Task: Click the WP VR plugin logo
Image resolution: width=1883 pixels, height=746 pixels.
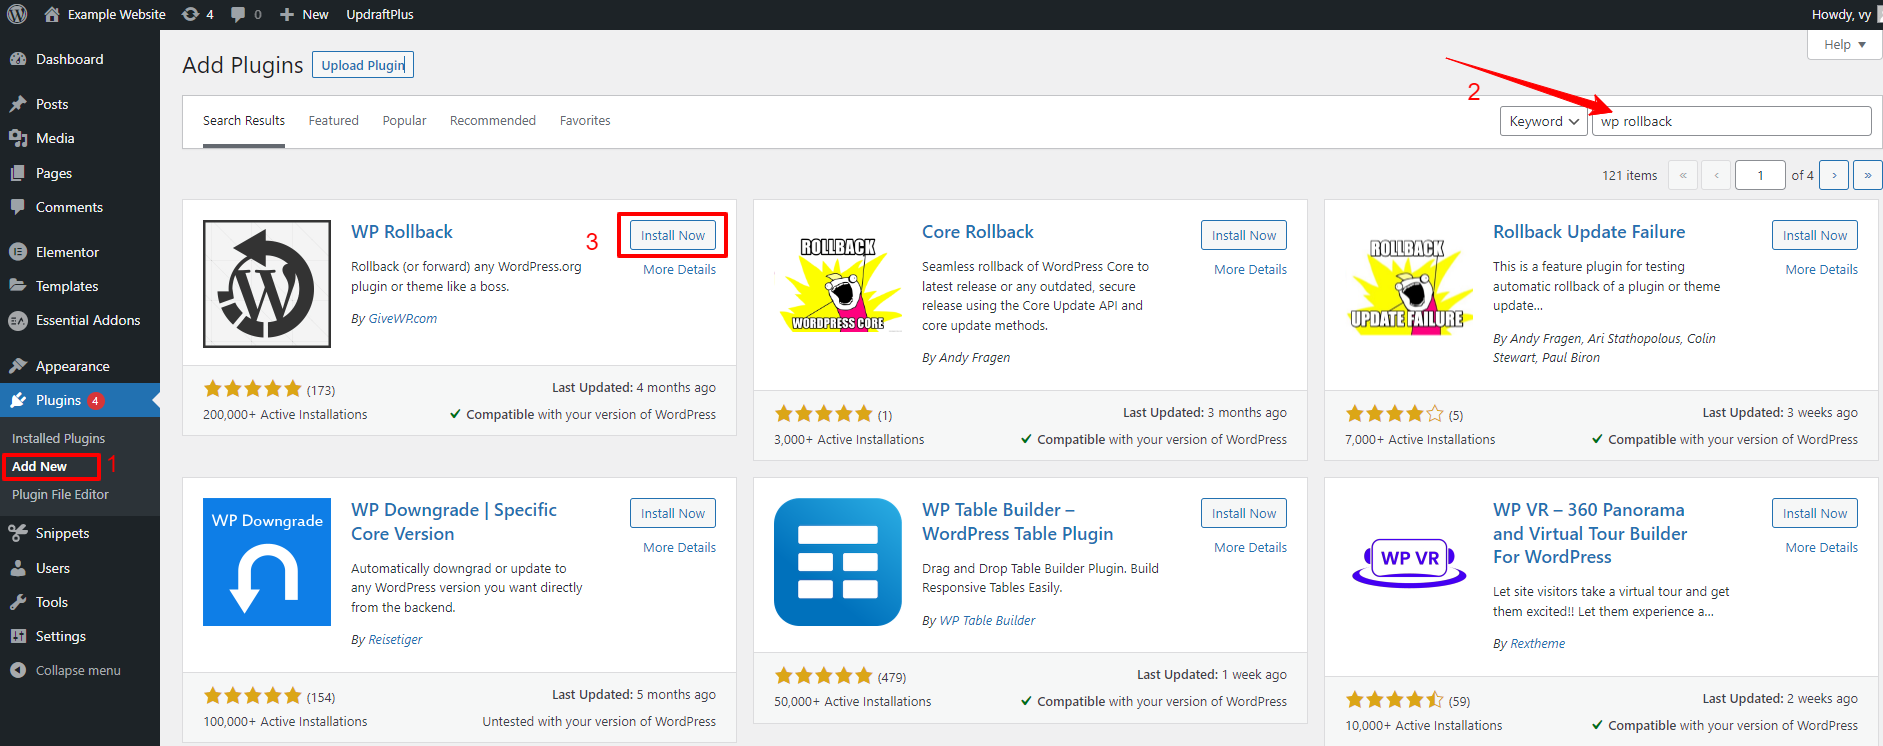Action: point(1409,562)
